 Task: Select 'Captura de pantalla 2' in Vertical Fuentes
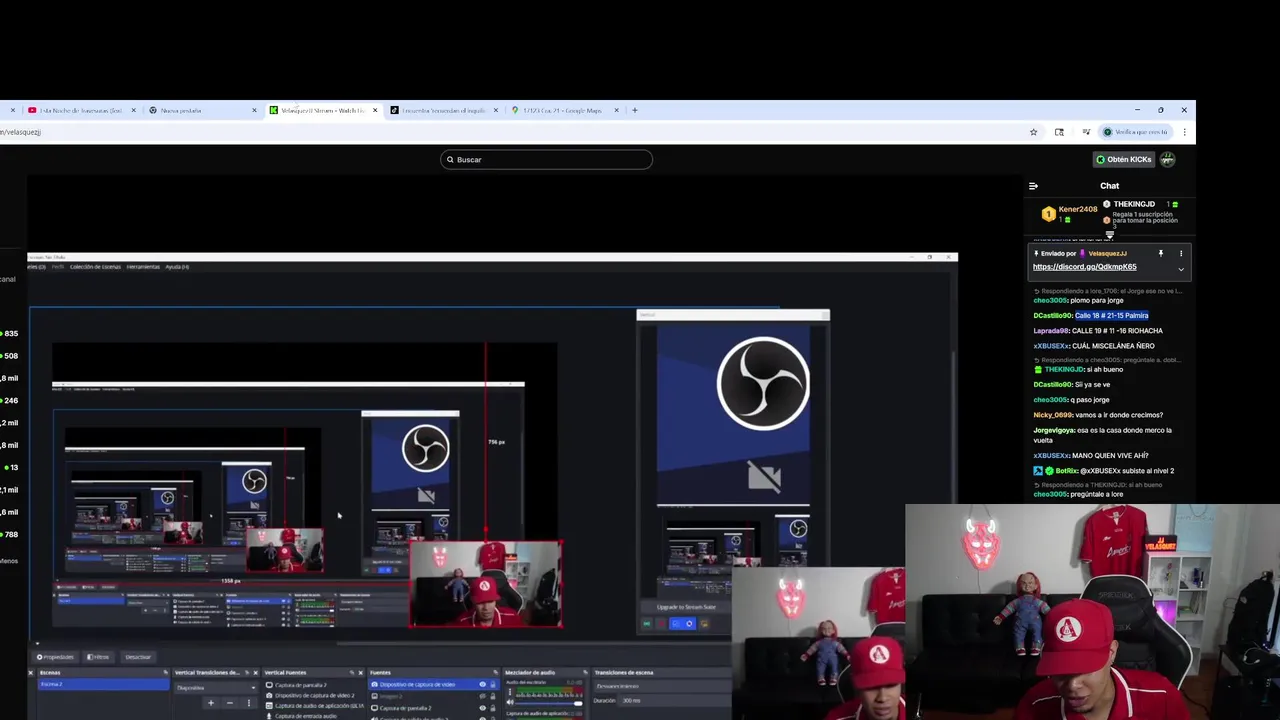[311, 685]
